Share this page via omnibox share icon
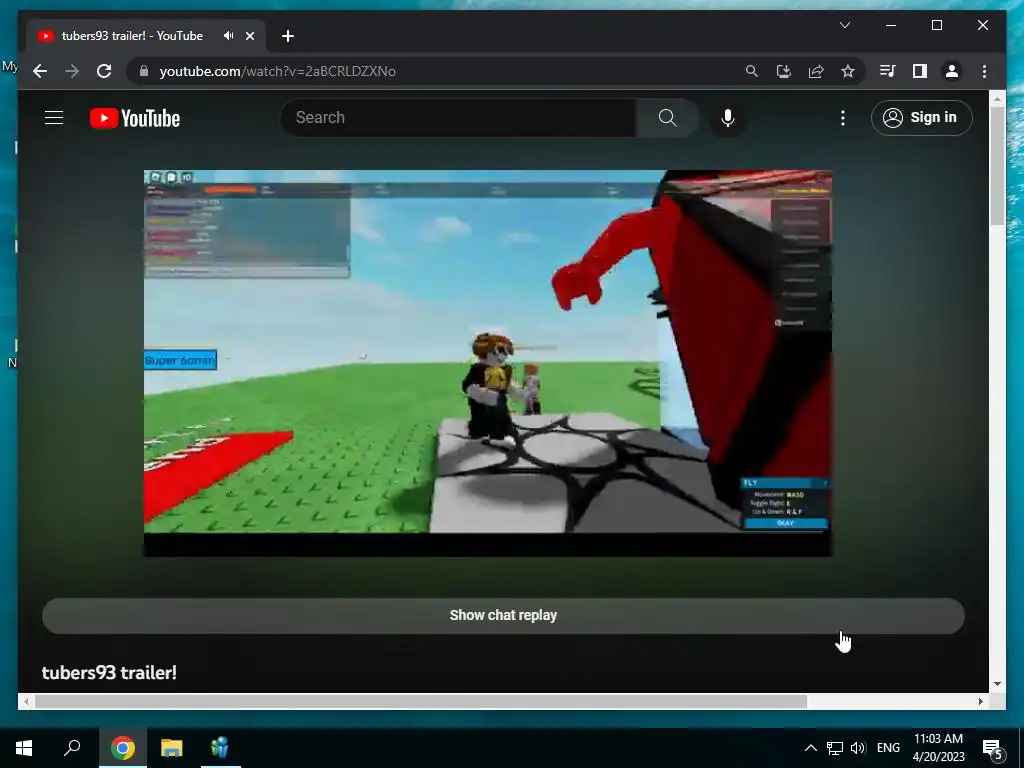 [816, 71]
